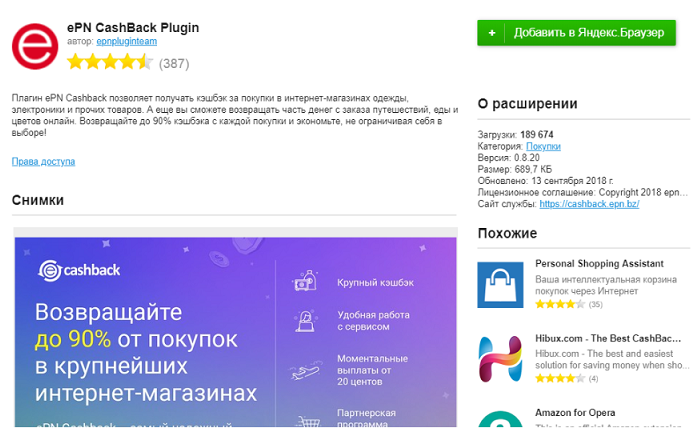Click the 'Снимки' section heading
Screen dimensions: 699x428
[x=38, y=200]
